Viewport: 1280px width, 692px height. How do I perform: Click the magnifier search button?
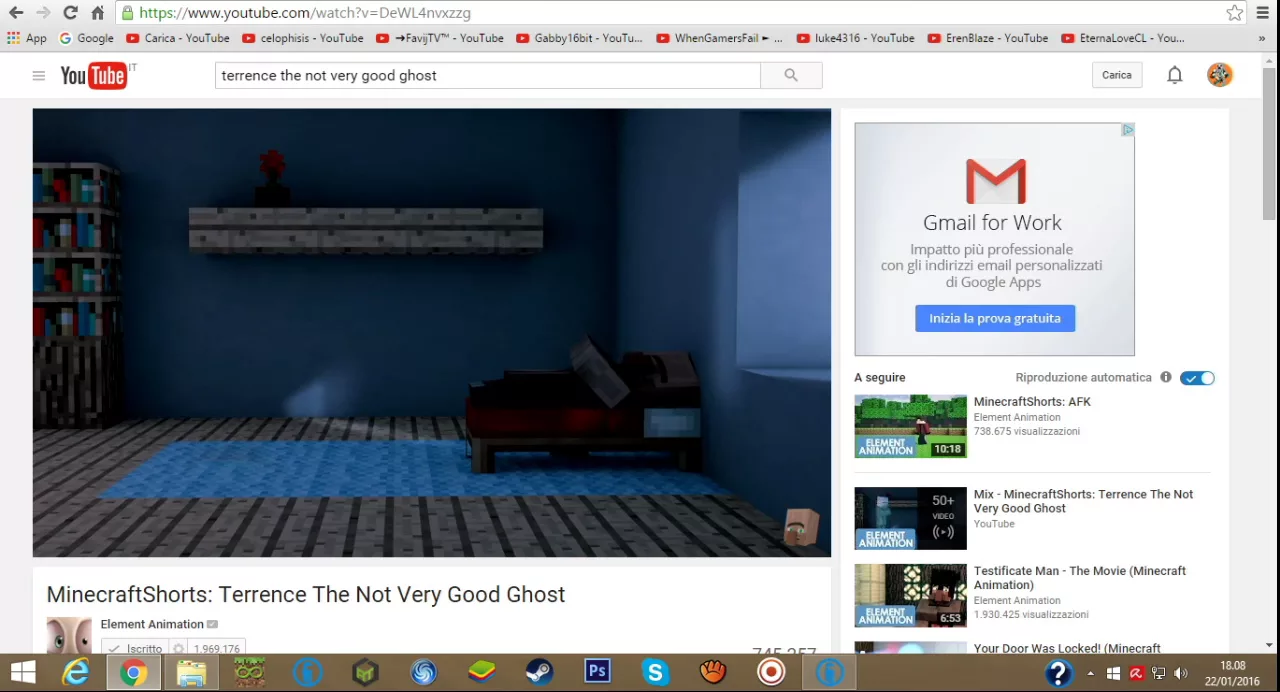point(791,75)
